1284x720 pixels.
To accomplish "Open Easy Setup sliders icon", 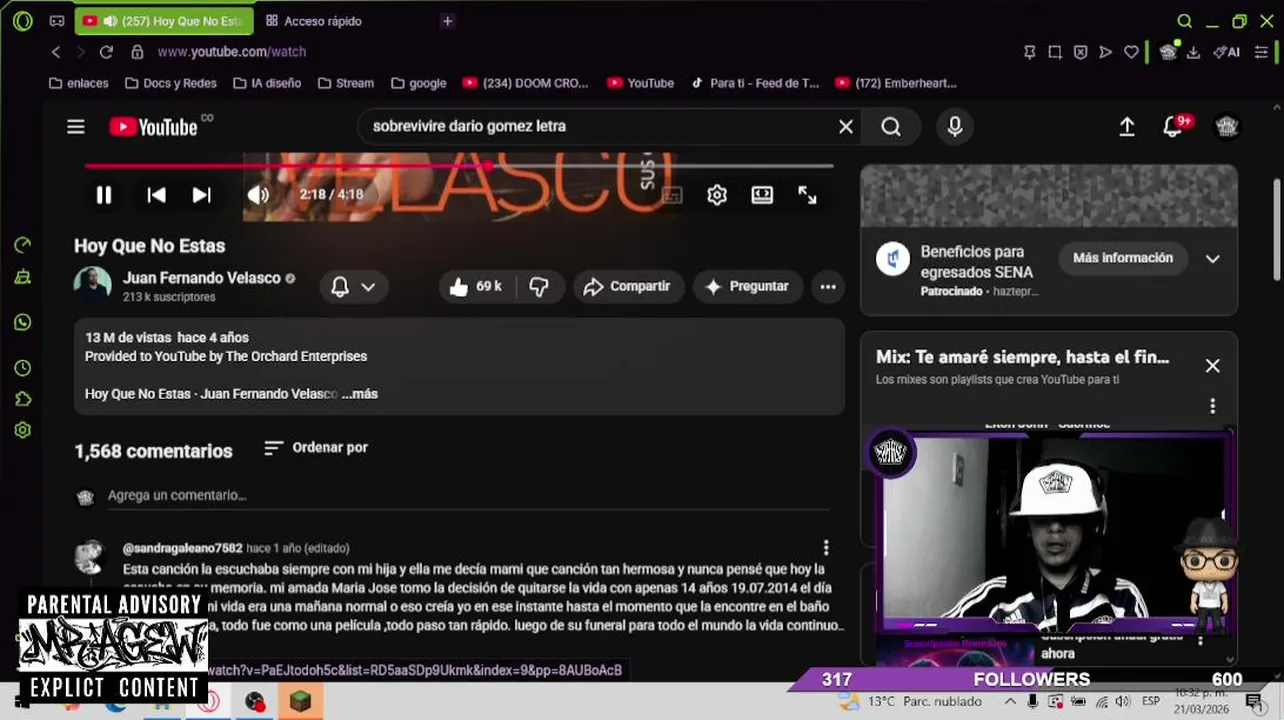I will (1263, 52).
